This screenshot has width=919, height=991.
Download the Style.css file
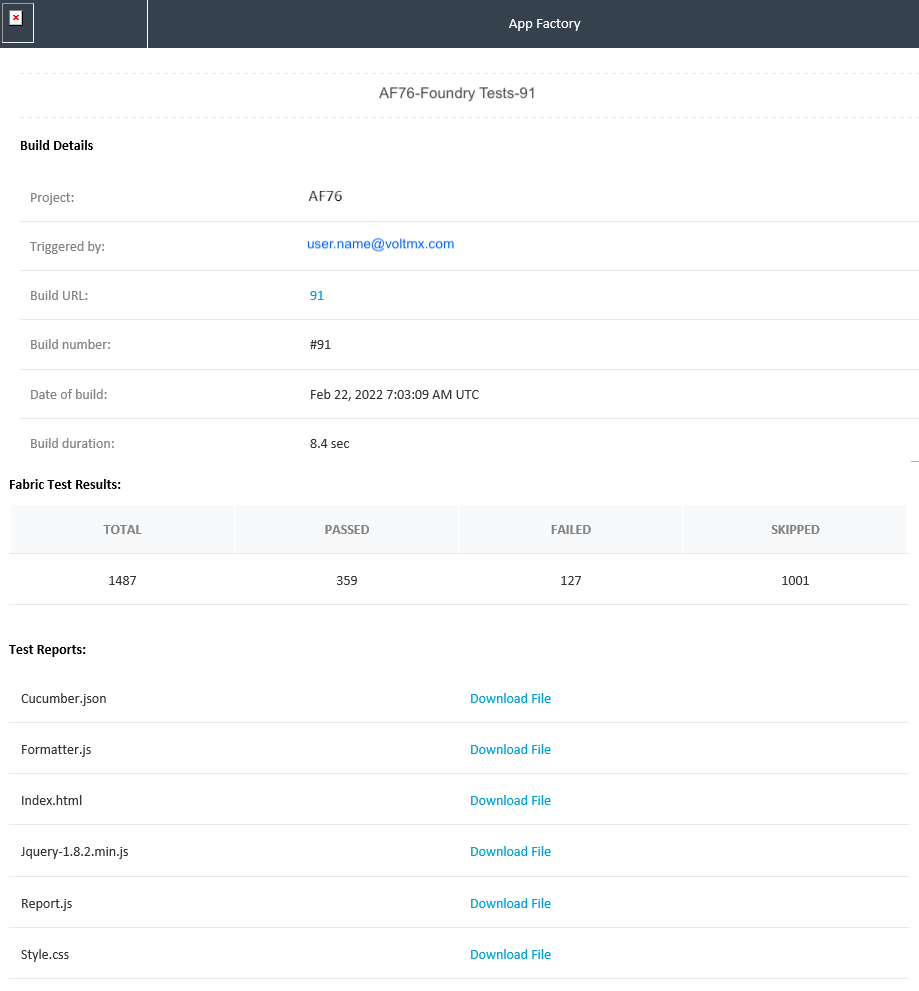pyautogui.click(x=510, y=955)
